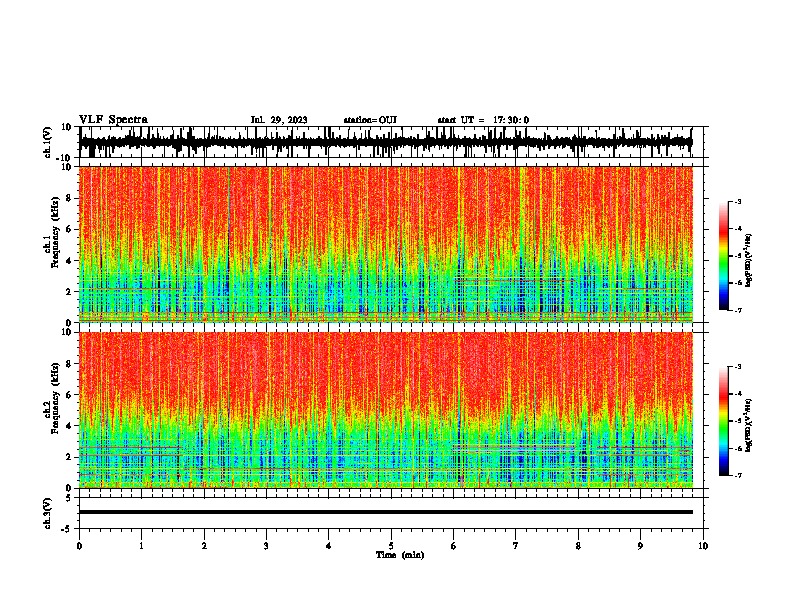Image resolution: width=792 pixels, height=612 pixels.
Task: Click time axis tick label "6"
Action: coord(454,546)
